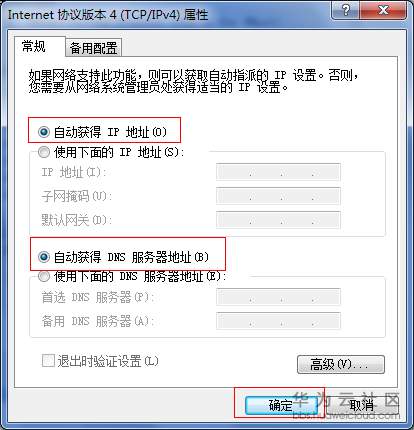Click the IP 地址 input field
The width and height of the screenshot is (414, 430).
click(278, 172)
